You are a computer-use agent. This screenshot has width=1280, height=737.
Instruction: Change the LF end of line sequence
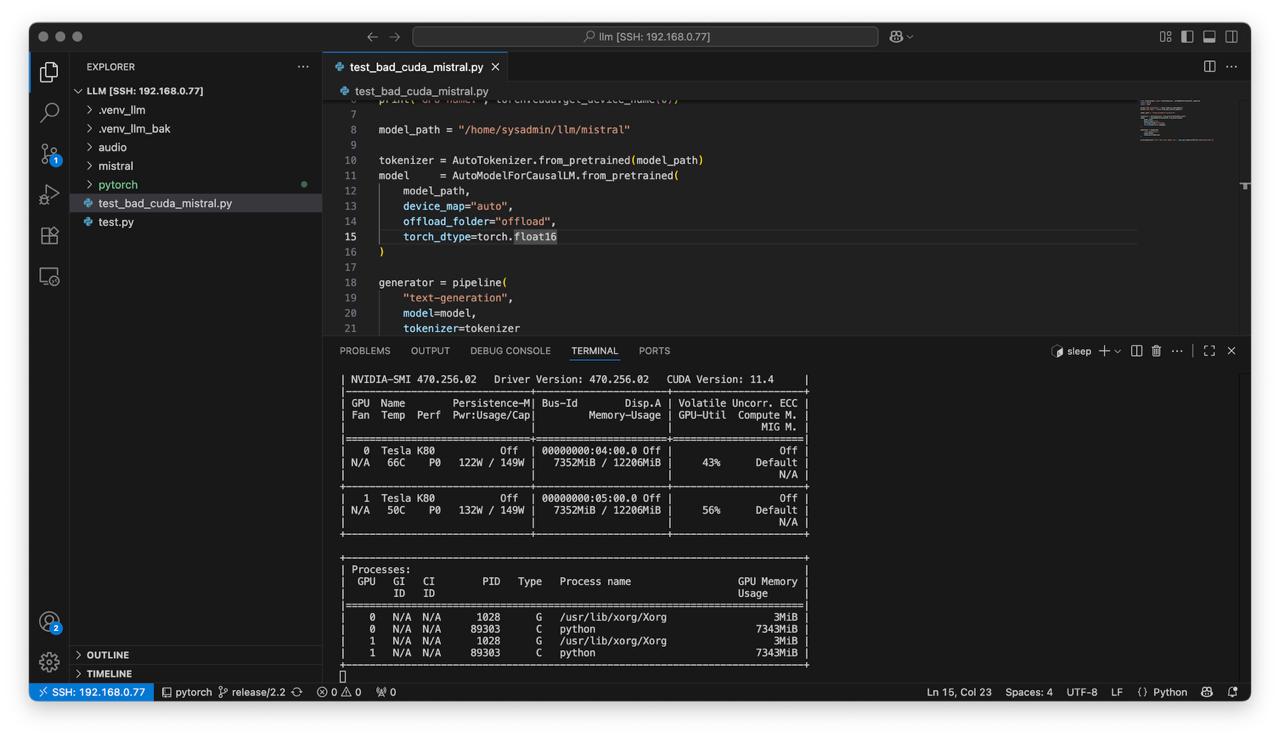pyautogui.click(x=1117, y=692)
